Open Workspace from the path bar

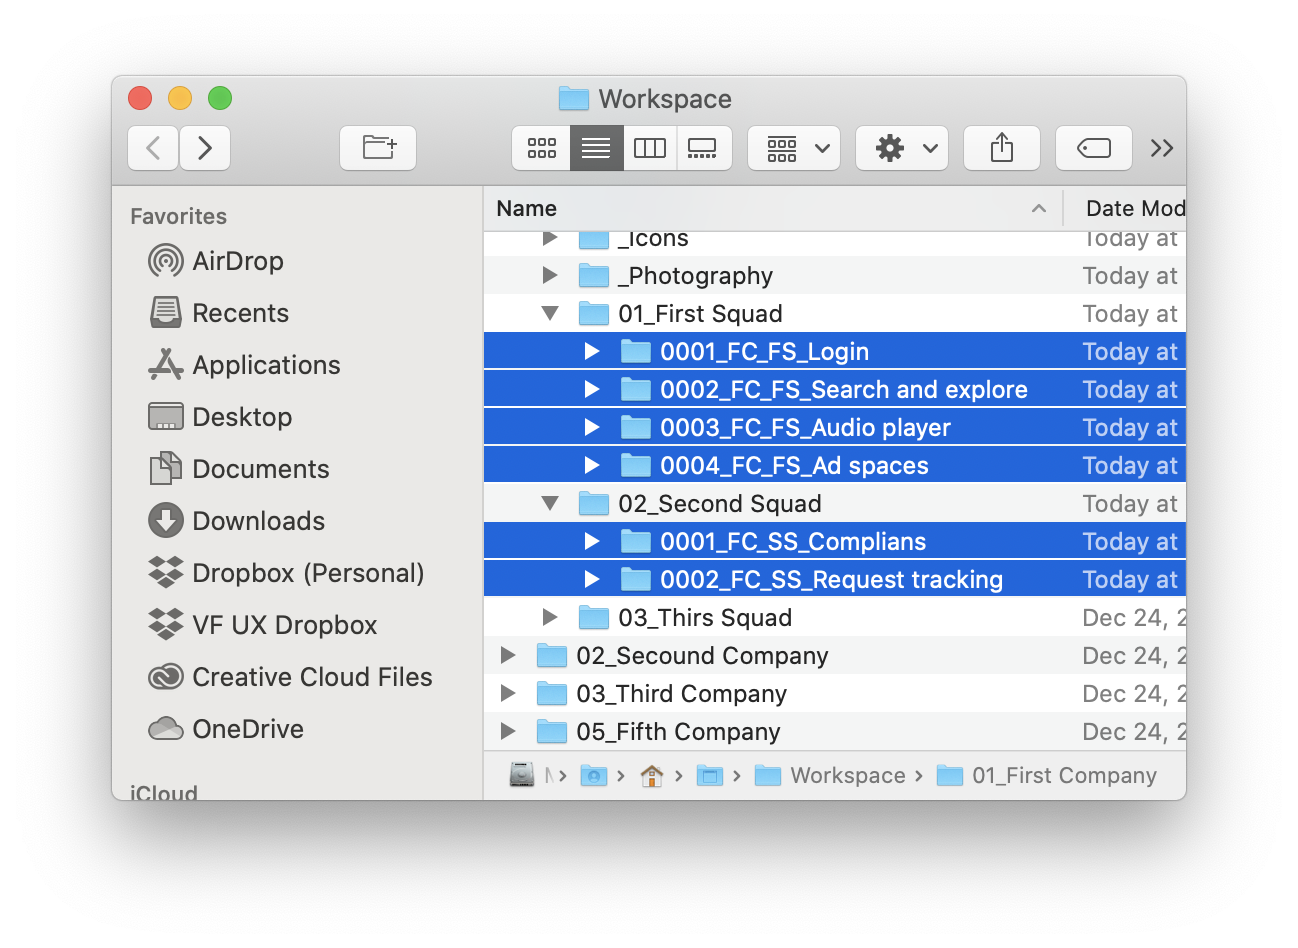click(847, 775)
